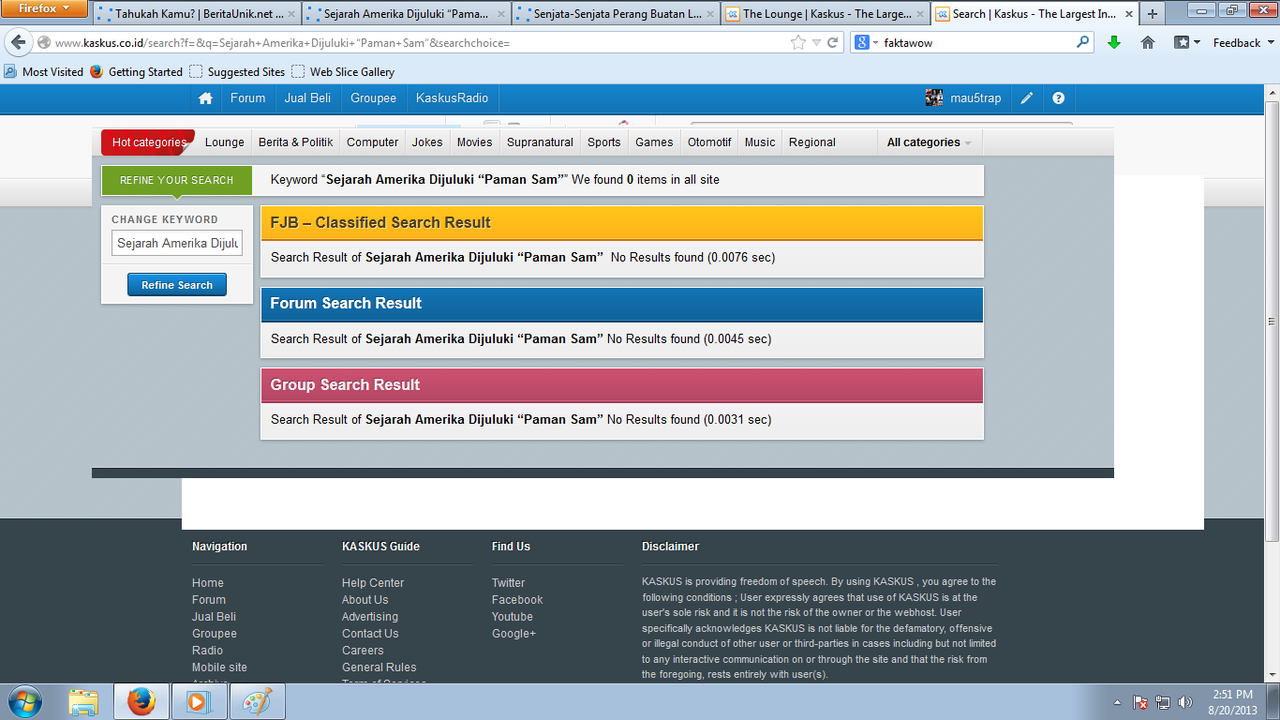The height and width of the screenshot is (720, 1280).
Task: Open media player taskbar icon
Action: (198, 702)
